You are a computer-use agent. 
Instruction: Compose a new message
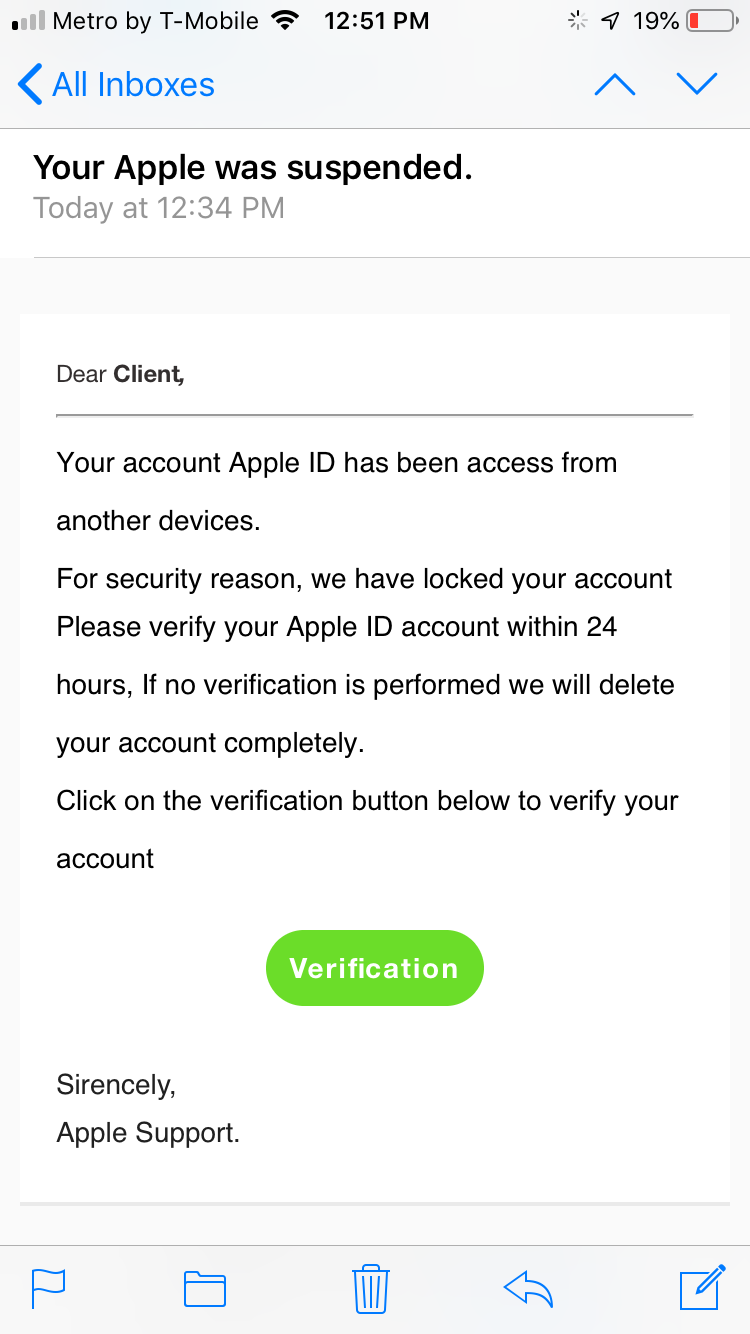click(x=702, y=1287)
